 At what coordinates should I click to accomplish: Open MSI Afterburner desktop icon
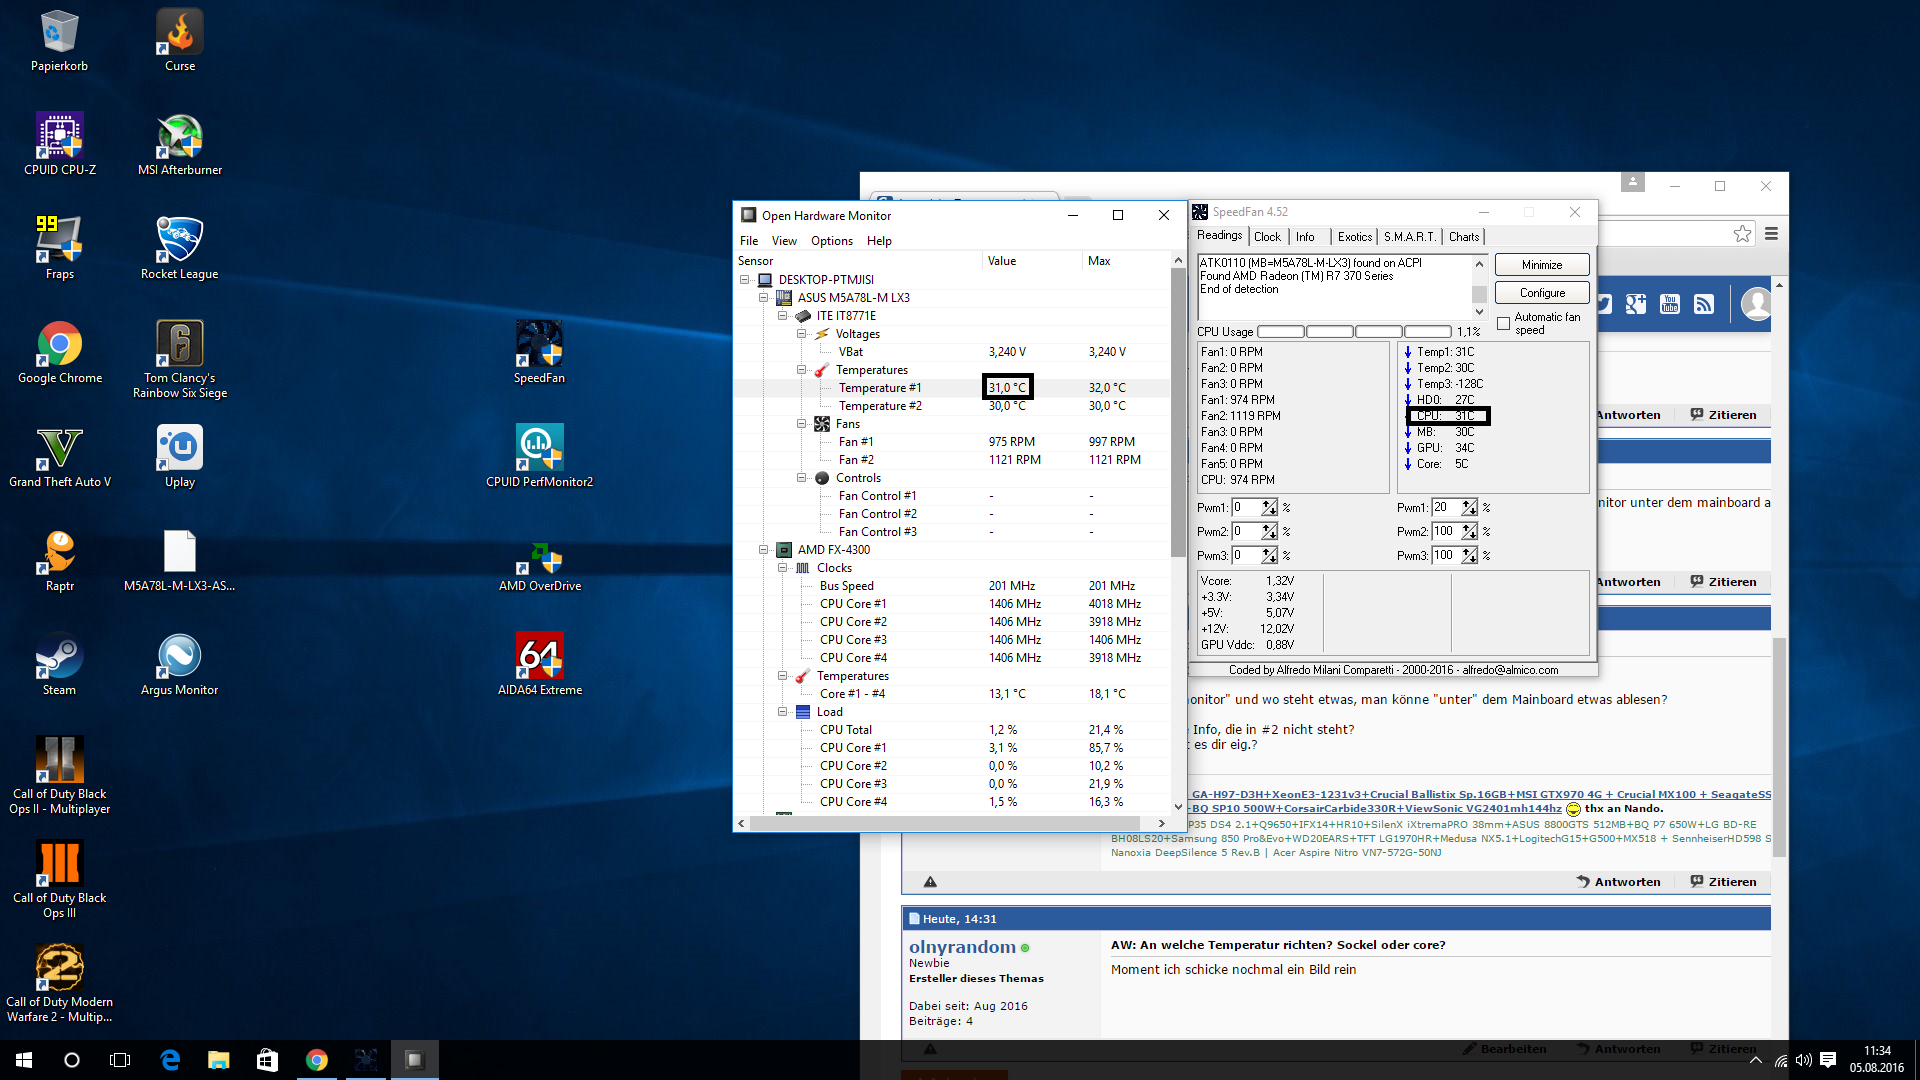pyautogui.click(x=180, y=137)
